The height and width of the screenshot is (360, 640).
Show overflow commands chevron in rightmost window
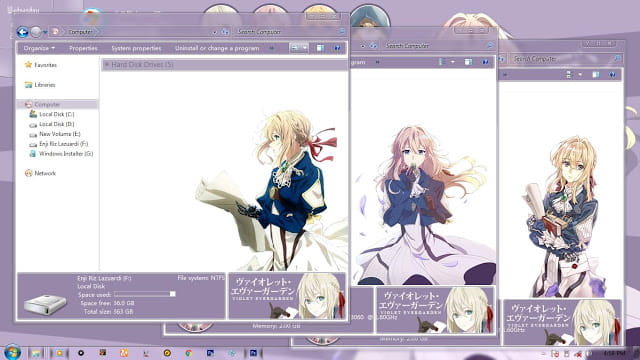pyautogui.click(x=505, y=75)
